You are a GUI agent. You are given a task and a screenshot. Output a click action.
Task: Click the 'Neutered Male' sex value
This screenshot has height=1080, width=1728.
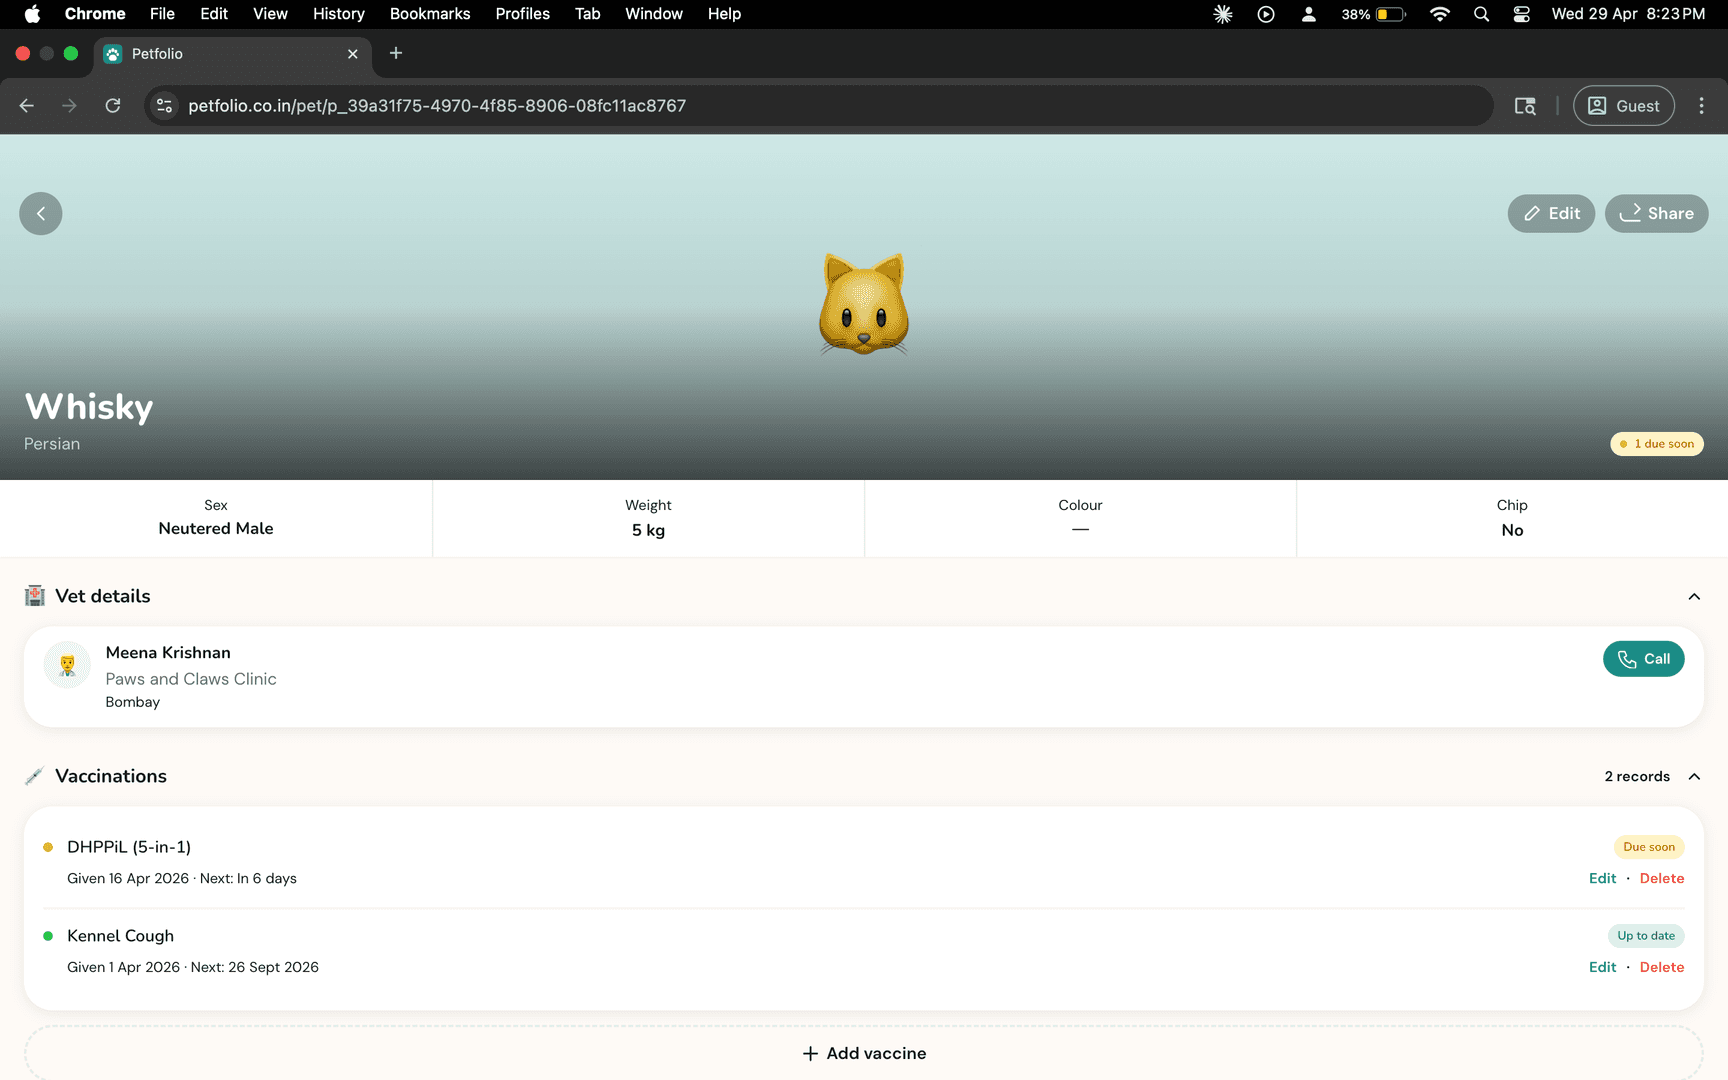point(216,529)
